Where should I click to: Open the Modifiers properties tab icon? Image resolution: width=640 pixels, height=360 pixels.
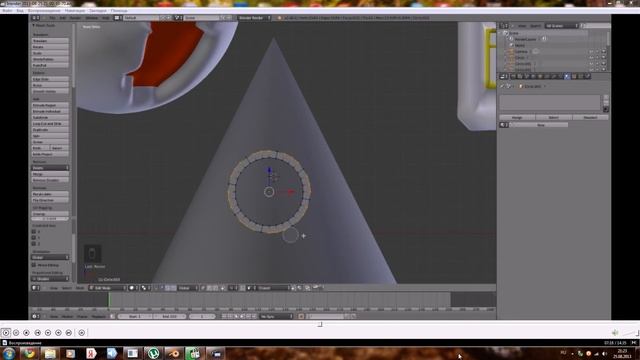pos(554,77)
